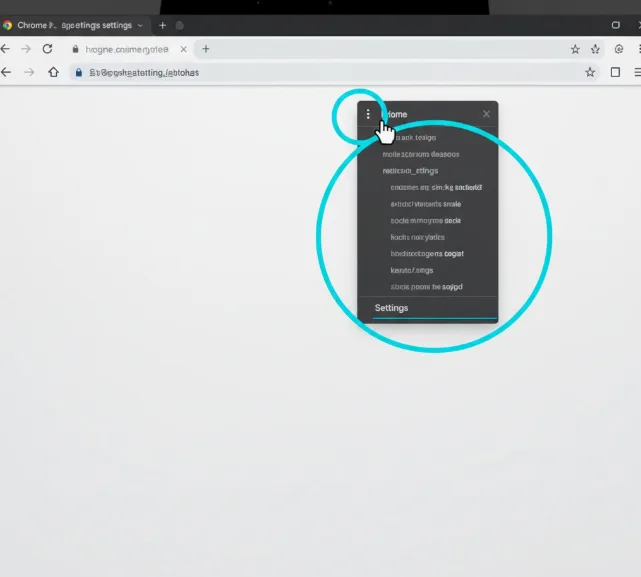Click the plus button right of the upper row X
The width and height of the screenshot is (641, 577).
(206, 49)
